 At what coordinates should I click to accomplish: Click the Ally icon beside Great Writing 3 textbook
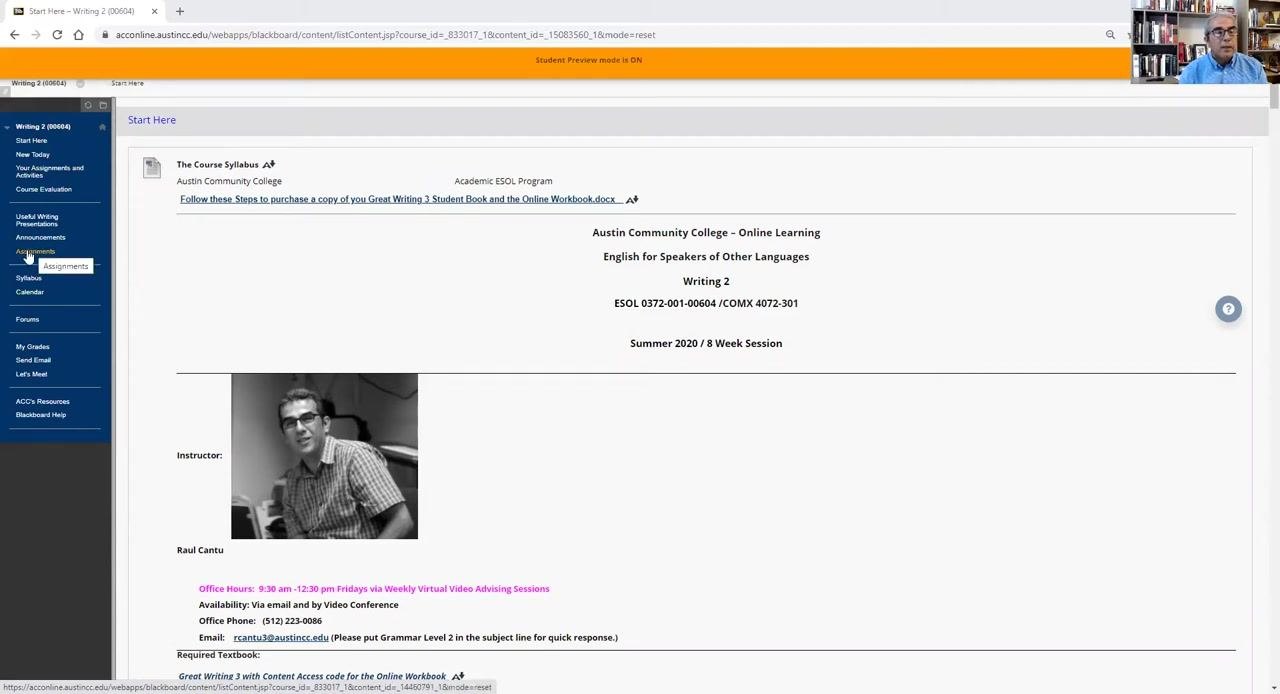(458, 677)
